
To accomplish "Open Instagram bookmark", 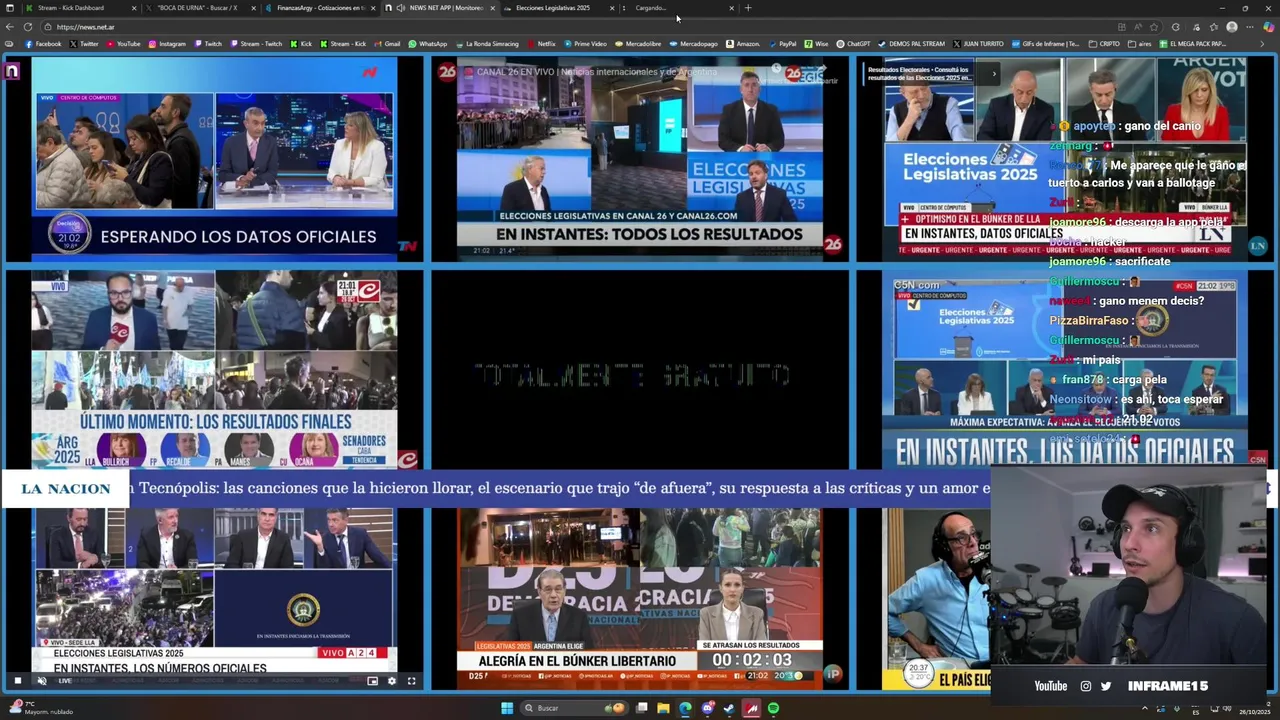I will pyautogui.click(x=167, y=44).
